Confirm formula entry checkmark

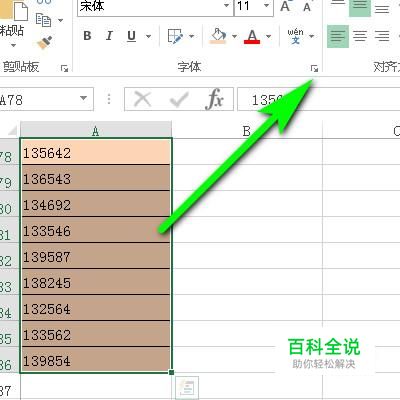click(x=179, y=99)
